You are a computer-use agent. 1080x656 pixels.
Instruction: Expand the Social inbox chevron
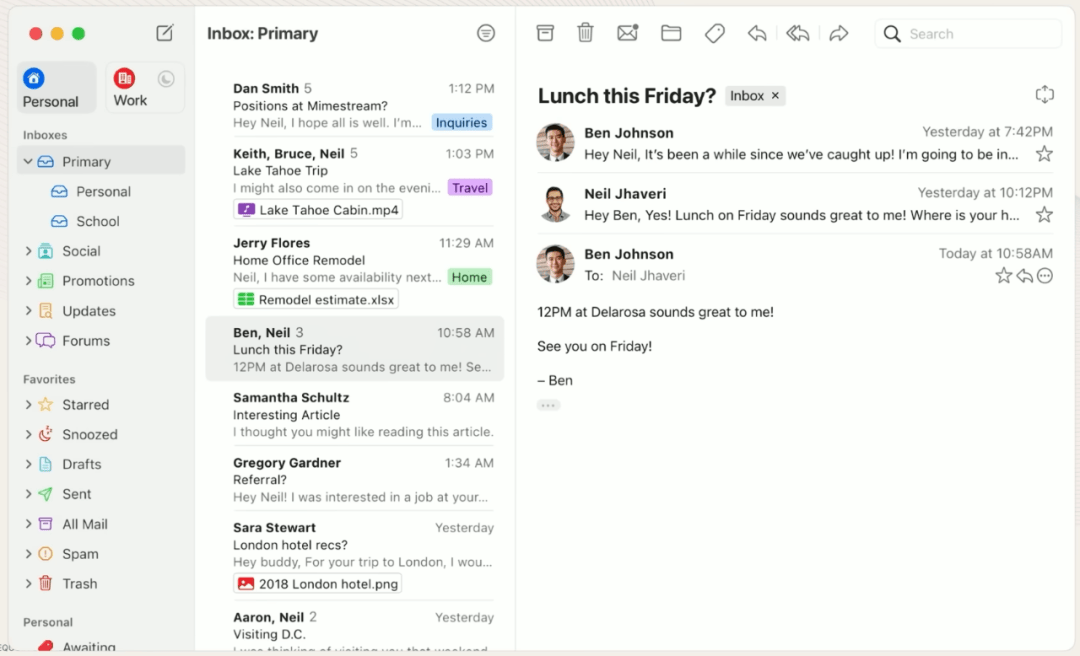tap(28, 251)
